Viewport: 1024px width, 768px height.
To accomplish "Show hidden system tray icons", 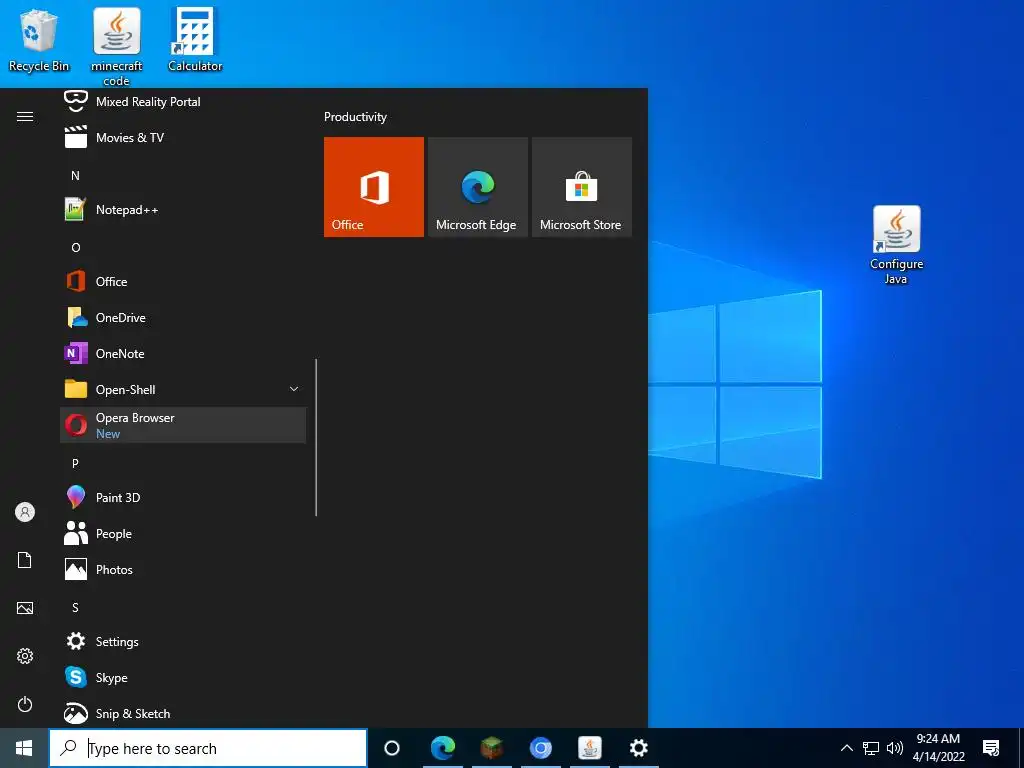I will coord(846,748).
